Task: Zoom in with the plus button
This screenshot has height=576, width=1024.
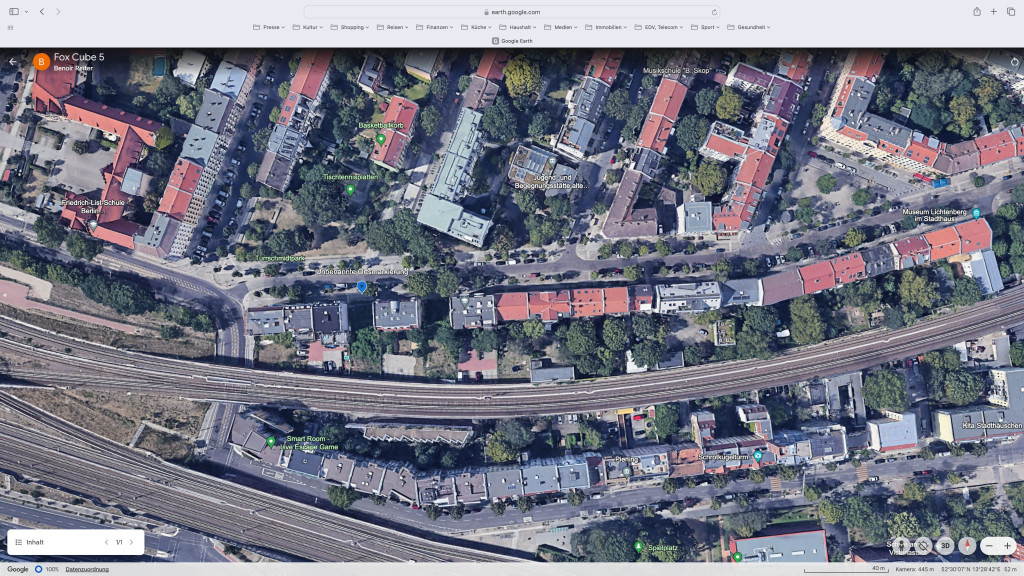Action: pyautogui.click(x=1007, y=545)
